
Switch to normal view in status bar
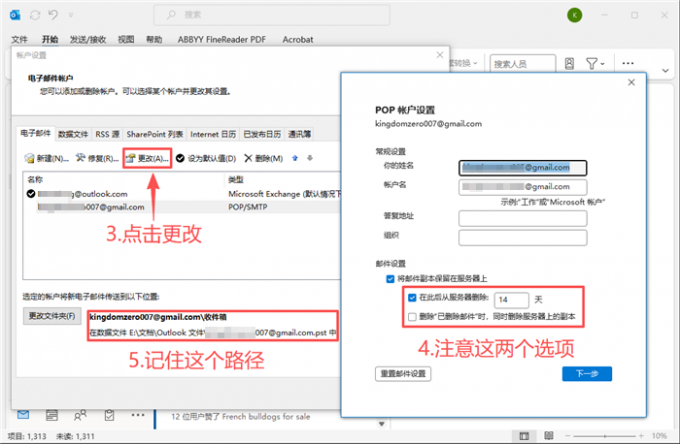click(x=524, y=436)
